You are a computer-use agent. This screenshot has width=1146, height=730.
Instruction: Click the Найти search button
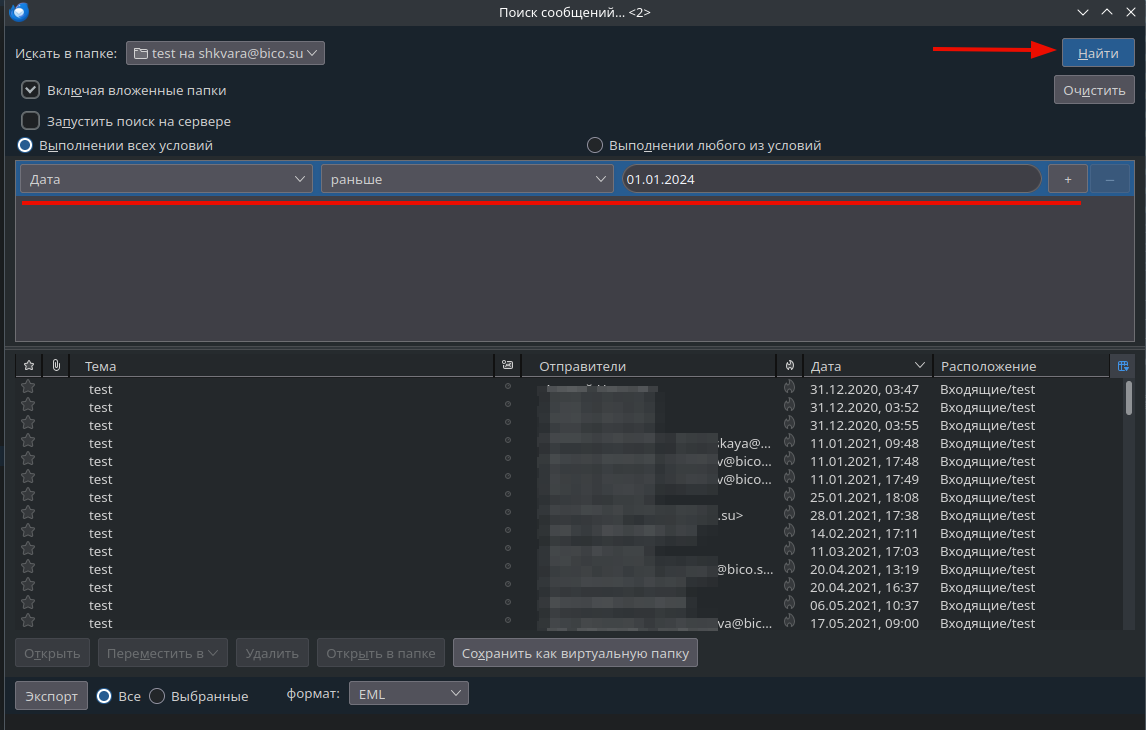pyautogui.click(x=1098, y=53)
